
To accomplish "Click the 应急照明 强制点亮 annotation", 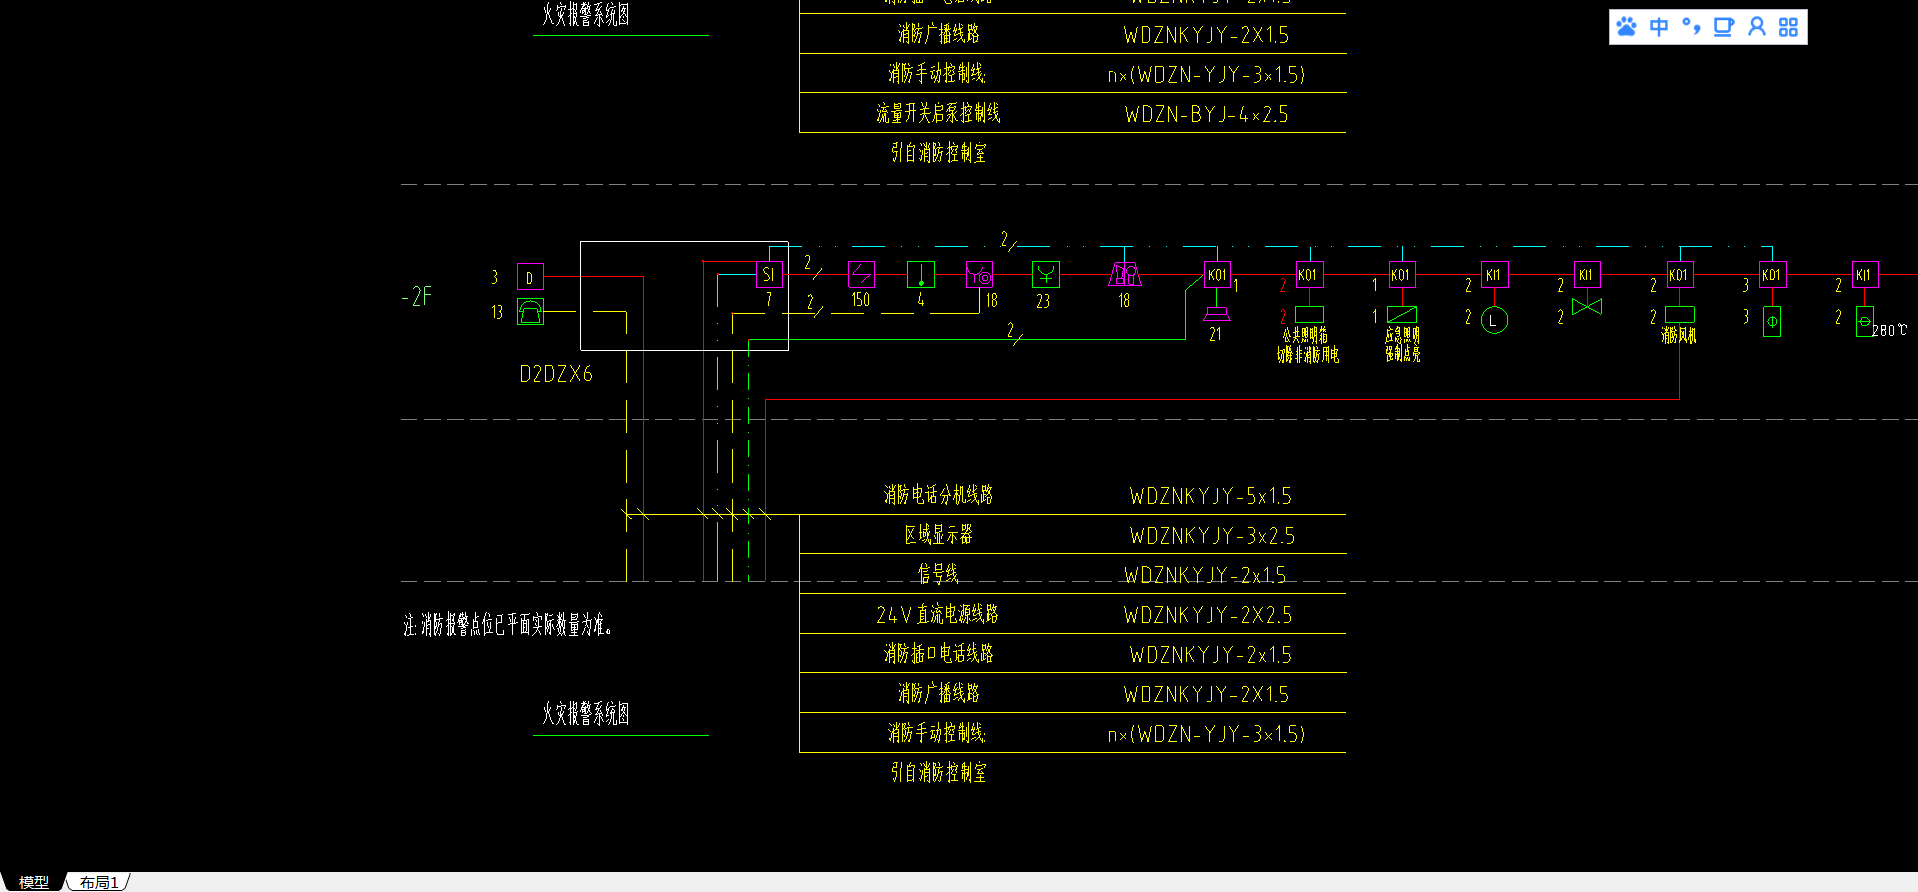I will pyautogui.click(x=1402, y=345).
